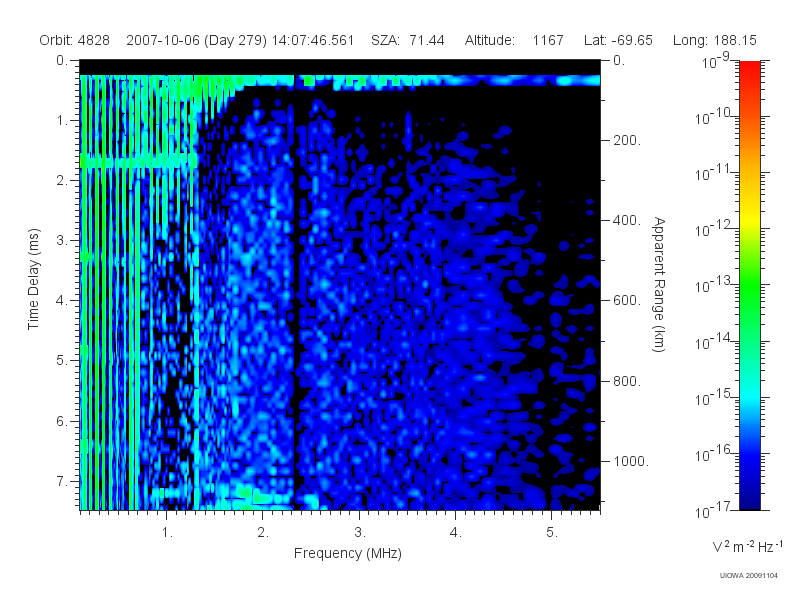The width and height of the screenshot is (800, 600).
Task: Click the '4.' tick on the time delay axis
Action: [62, 301]
